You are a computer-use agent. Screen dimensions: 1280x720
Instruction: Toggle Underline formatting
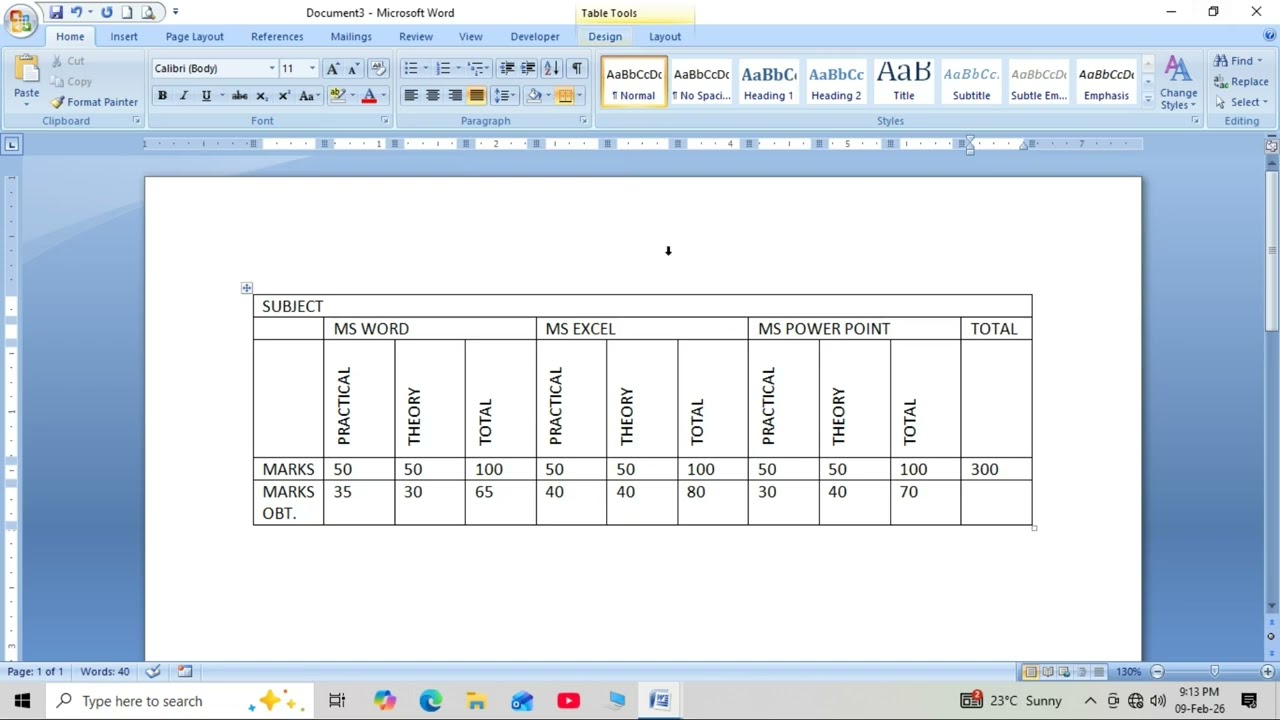tap(206, 96)
